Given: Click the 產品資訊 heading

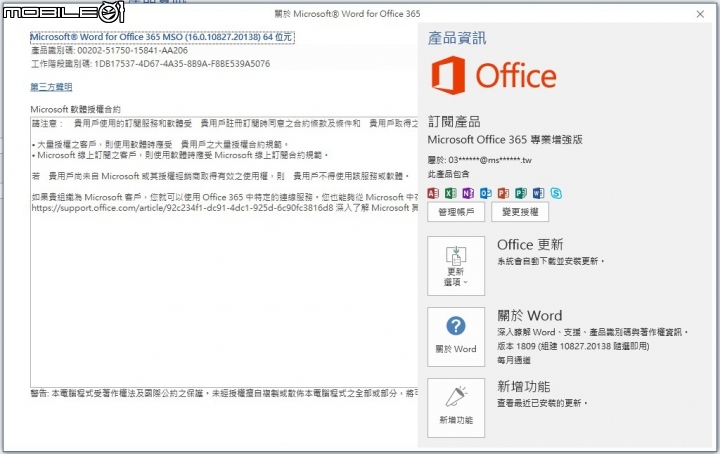Looking at the screenshot, I should (x=457, y=38).
